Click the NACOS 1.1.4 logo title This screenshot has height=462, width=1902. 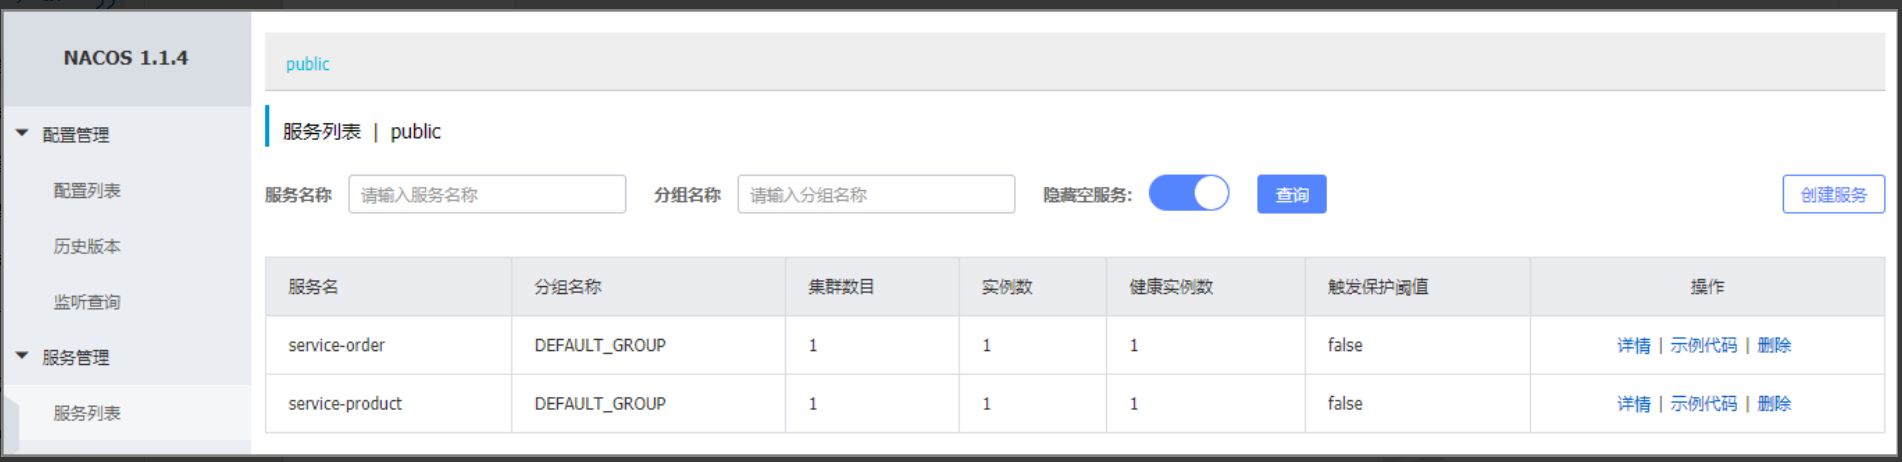(126, 58)
